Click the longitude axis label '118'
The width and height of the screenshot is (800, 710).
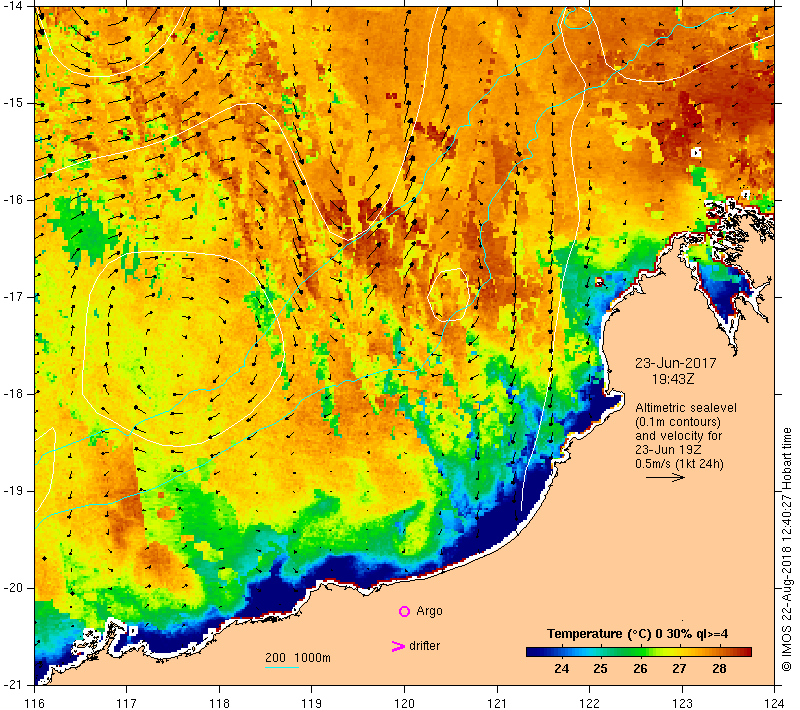(x=219, y=703)
